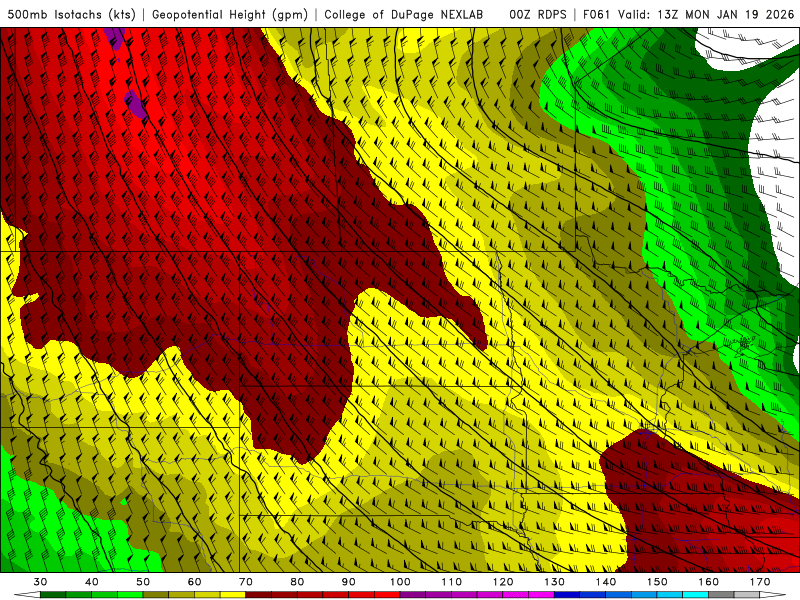Screen dimensions: 800x600
Task: Click the 120 label on the color scale
Action: (x=503, y=582)
